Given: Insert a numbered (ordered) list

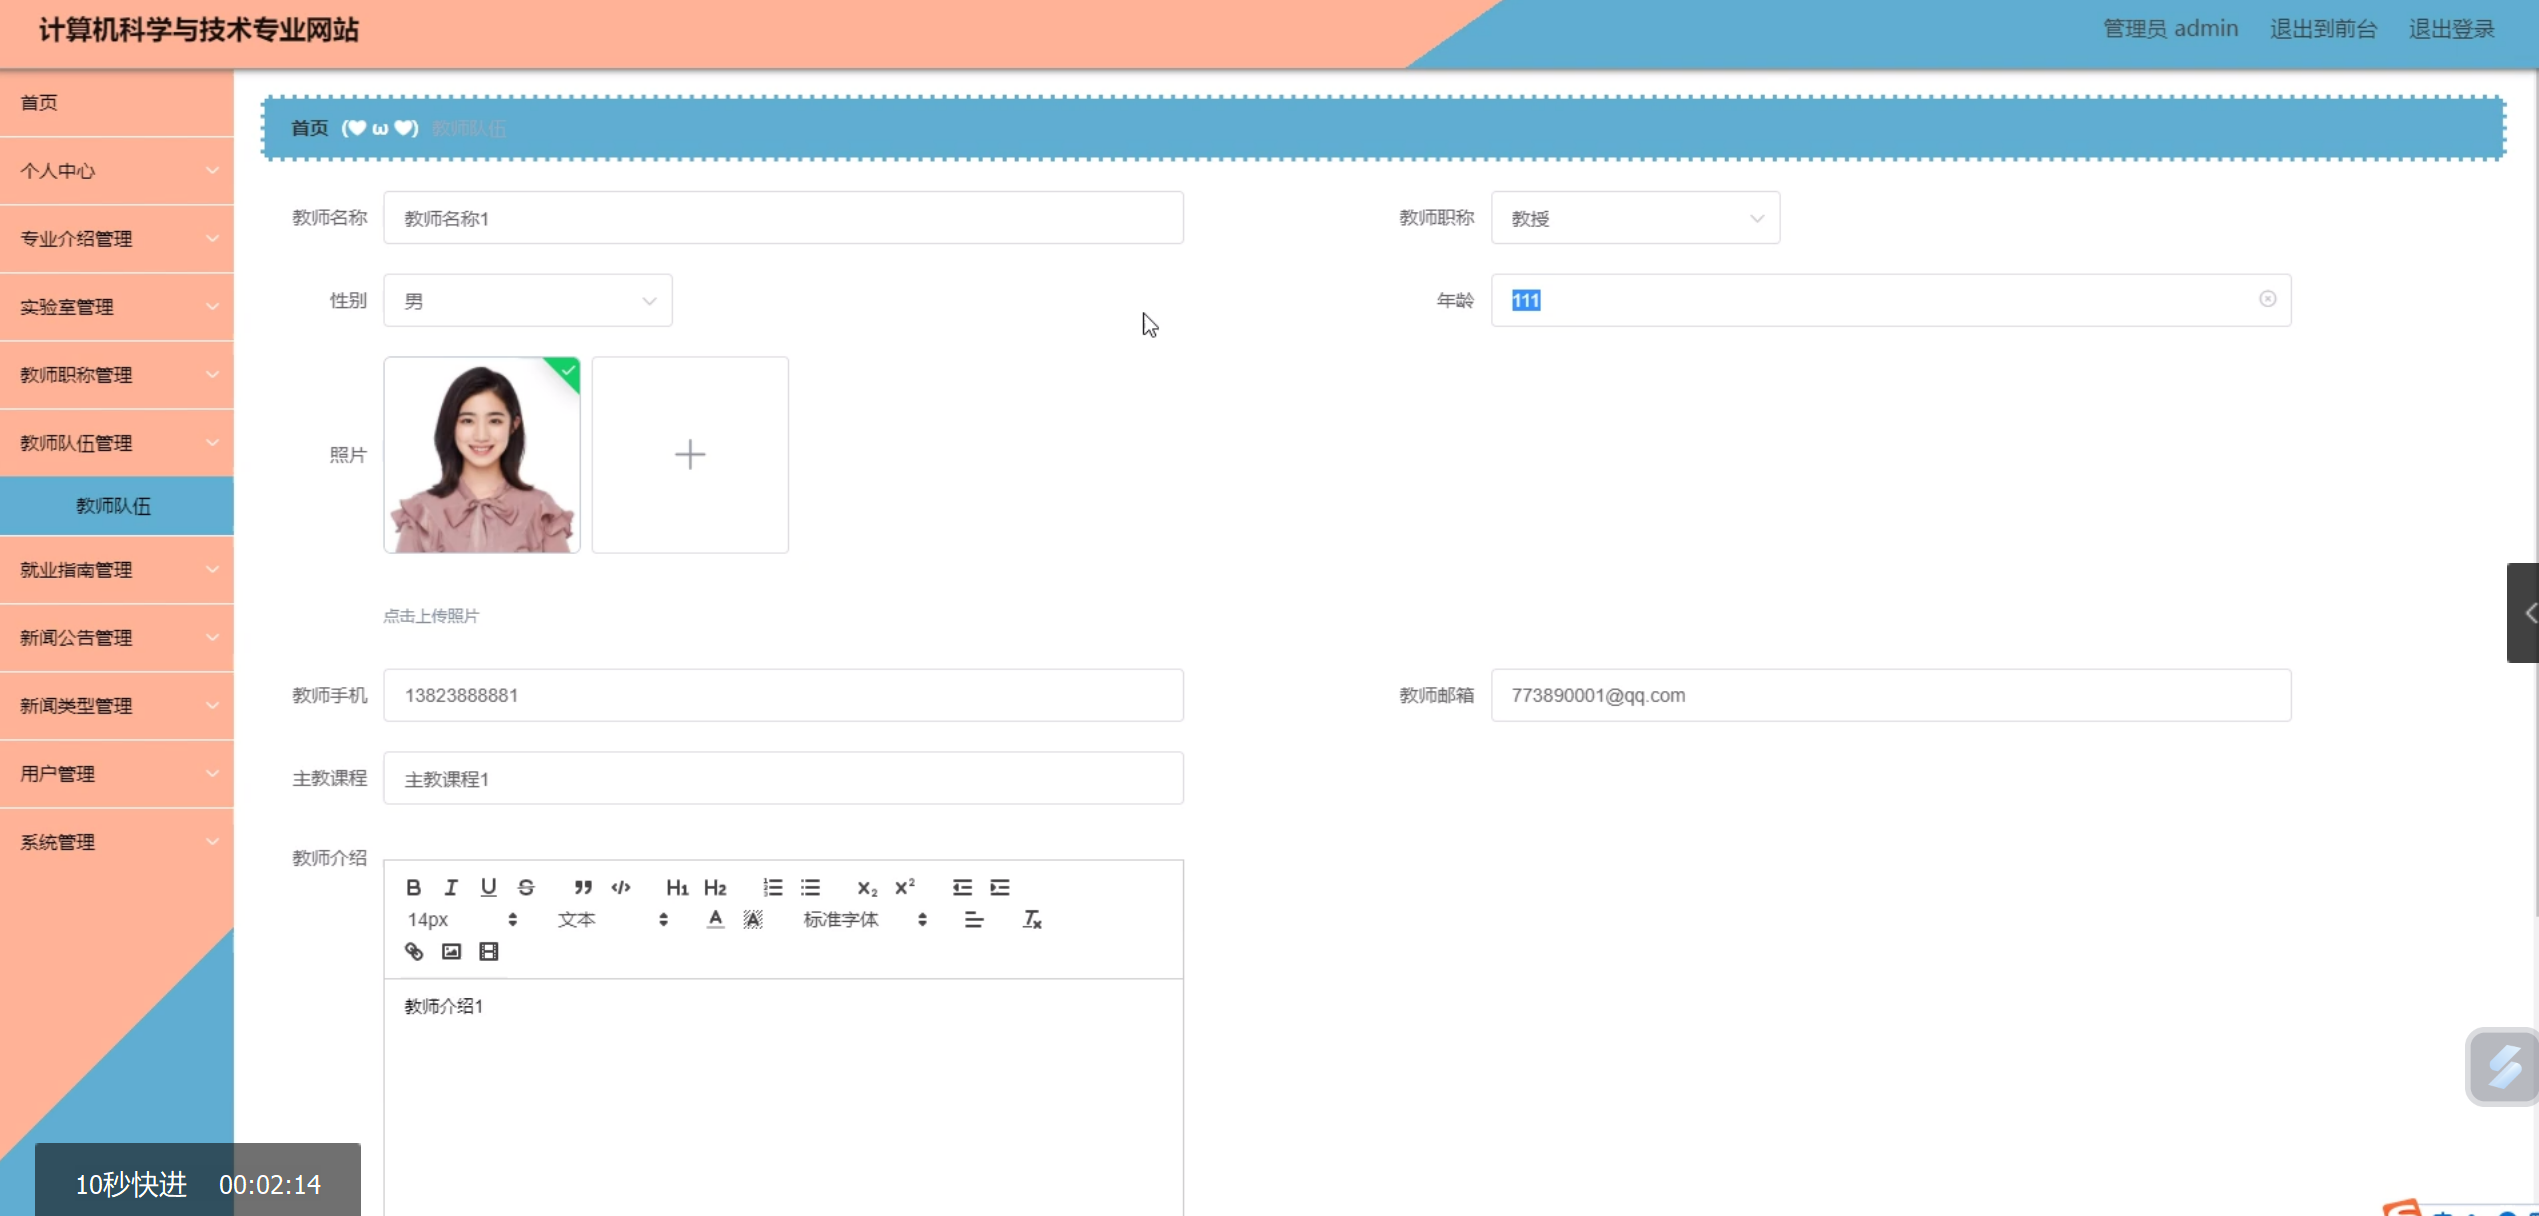Looking at the screenshot, I should [x=773, y=887].
